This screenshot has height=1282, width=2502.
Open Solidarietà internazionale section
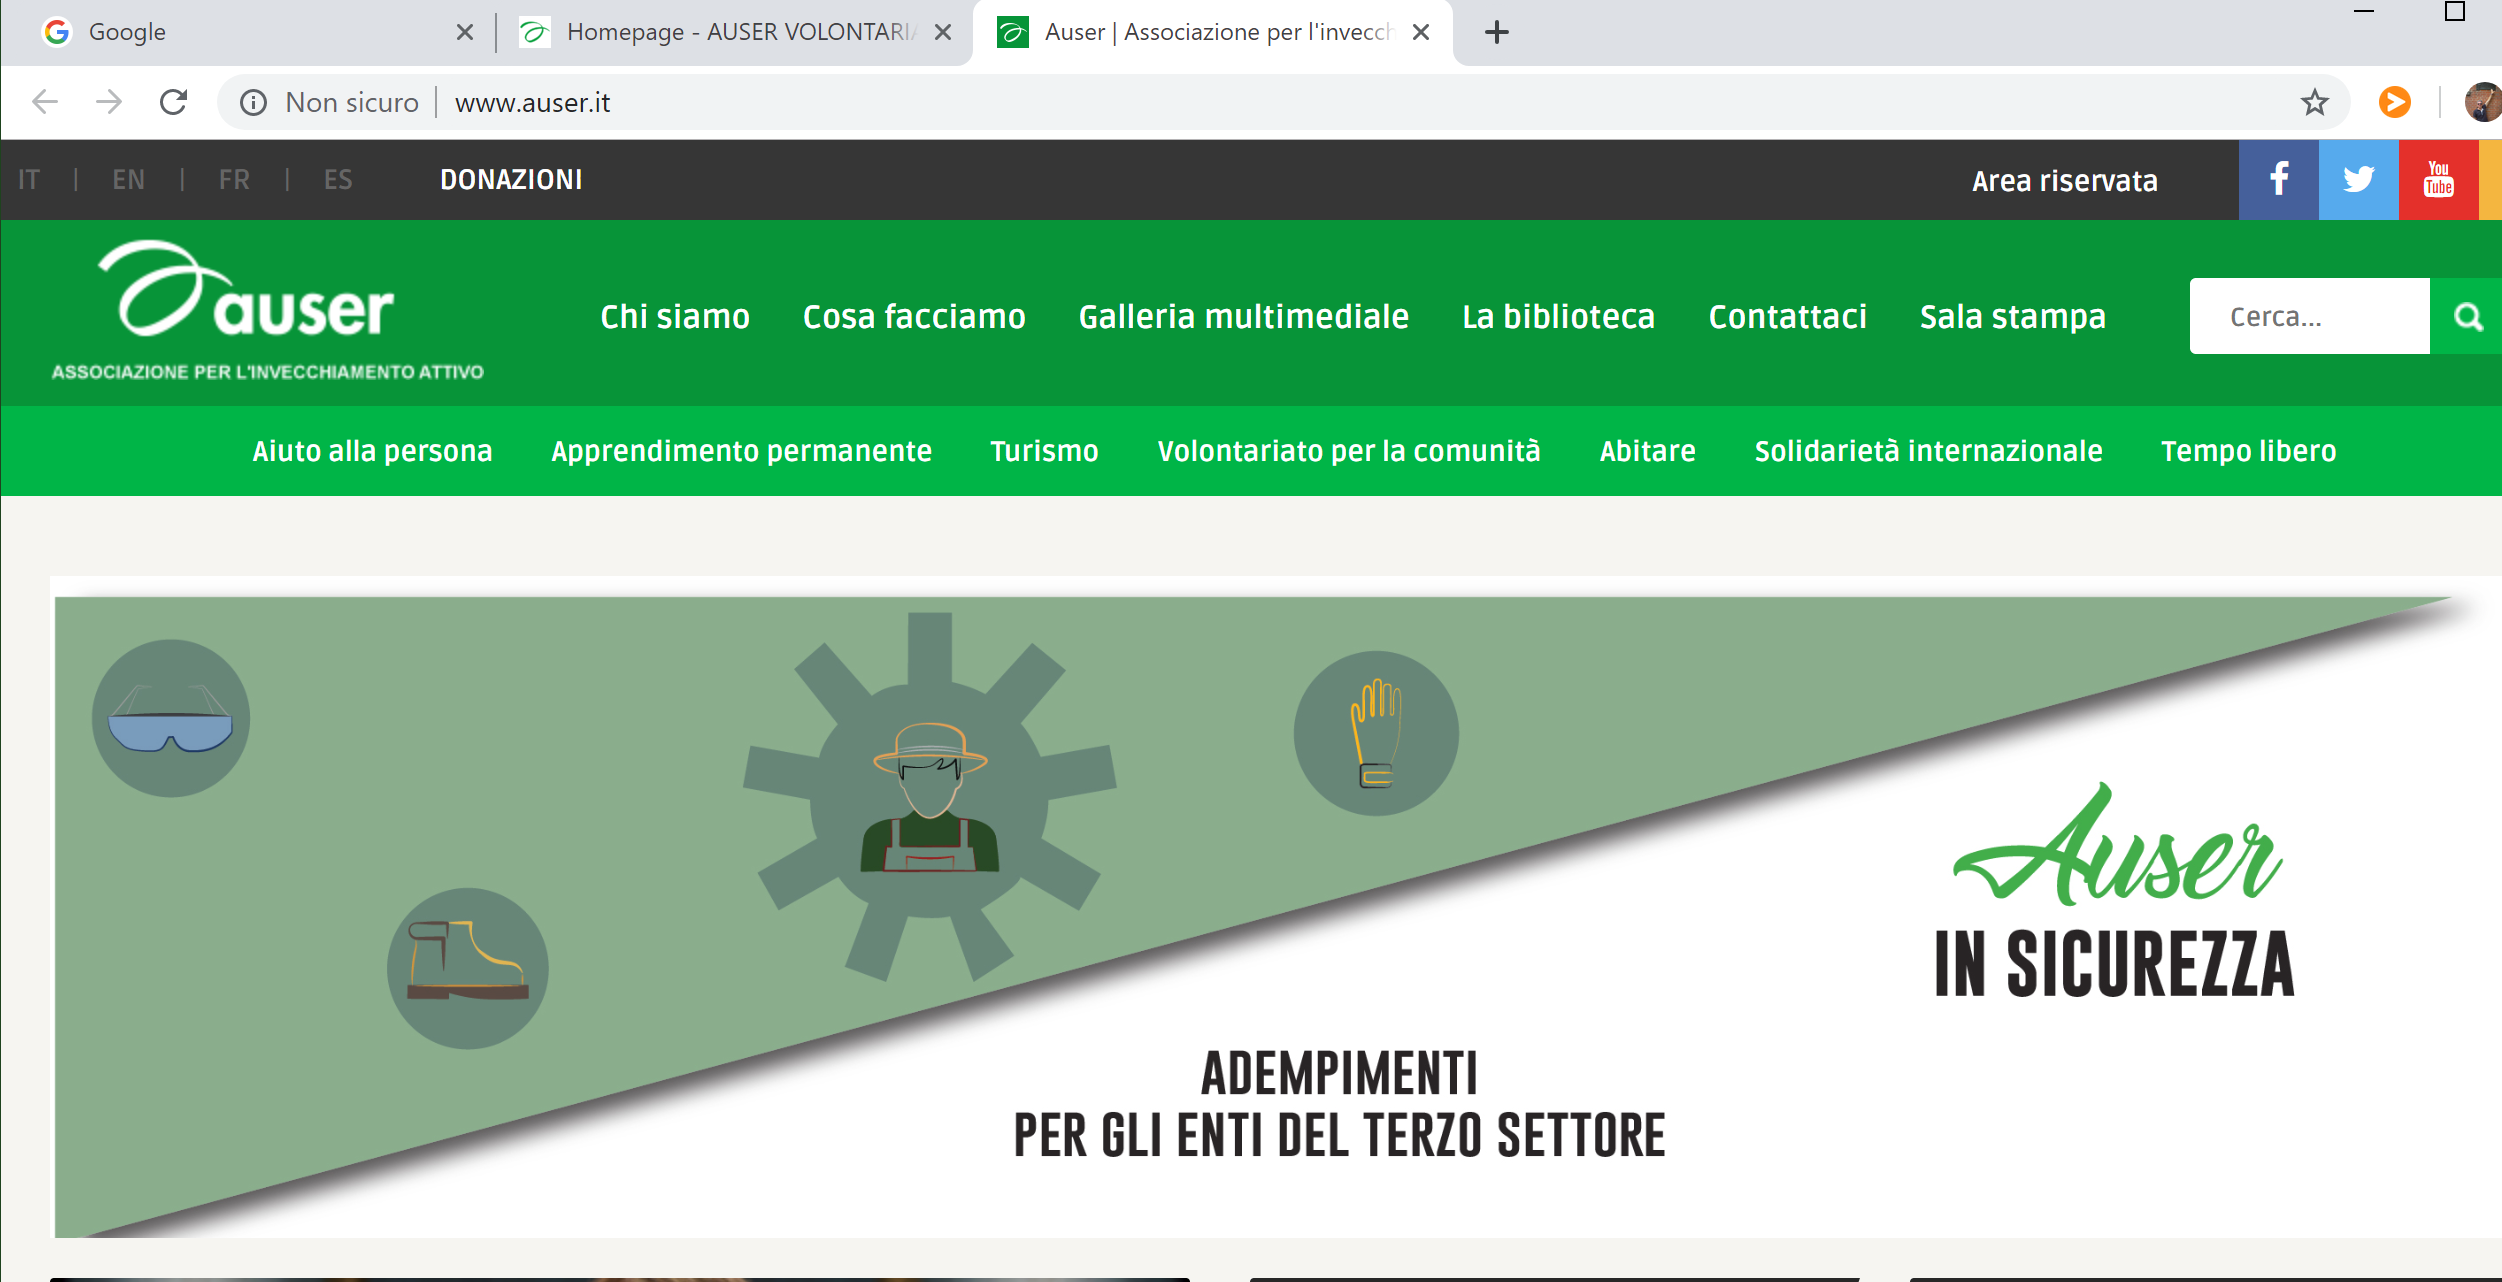pyautogui.click(x=1928, y=451)
